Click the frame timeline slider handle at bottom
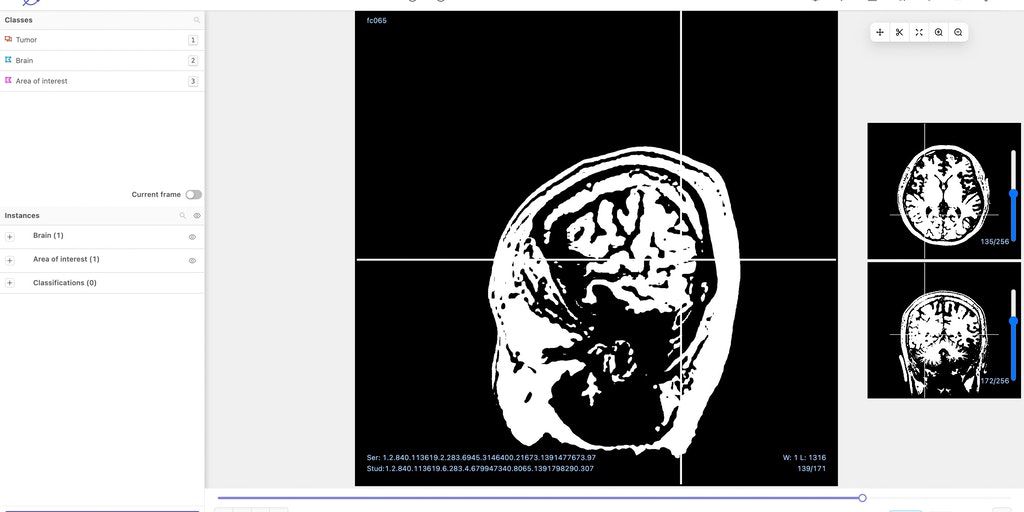The image size is (1024, 512). [x=862, y=498]
